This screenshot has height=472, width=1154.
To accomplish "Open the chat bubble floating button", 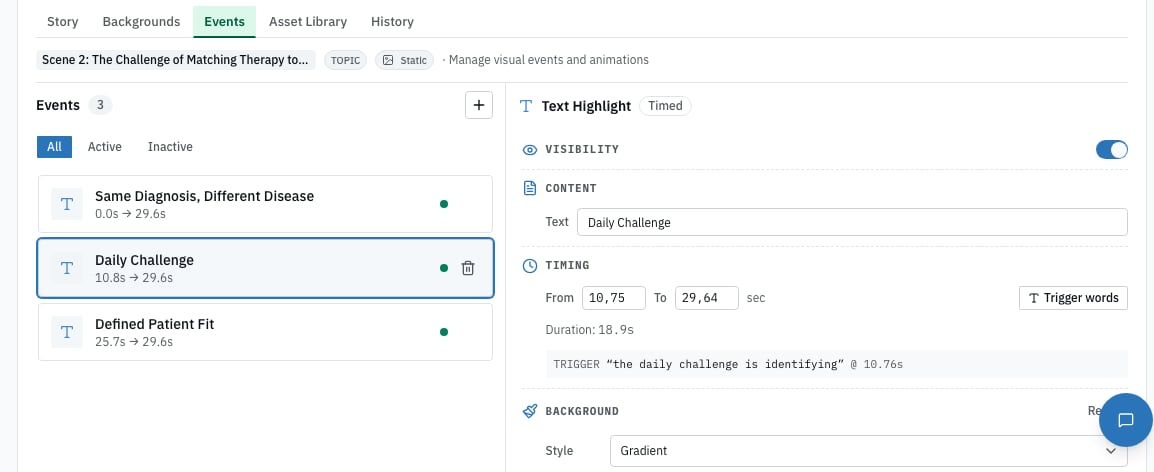I will [1125, 420].
